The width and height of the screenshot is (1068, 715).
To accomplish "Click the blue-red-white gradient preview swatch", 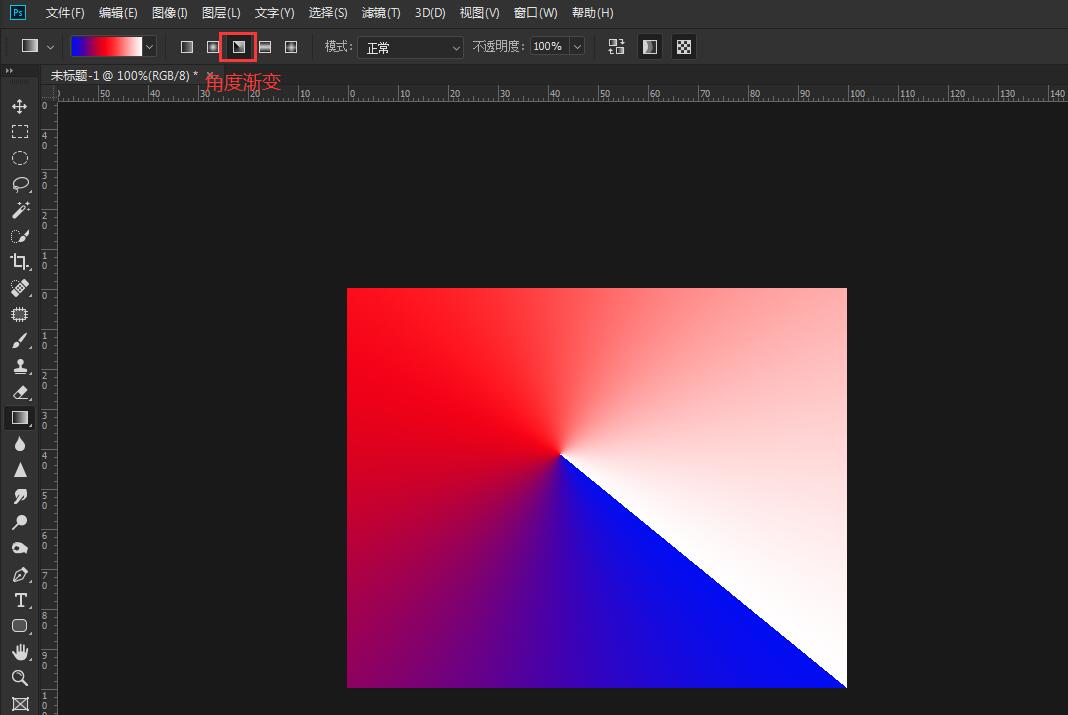I will (x=107, y=47).
